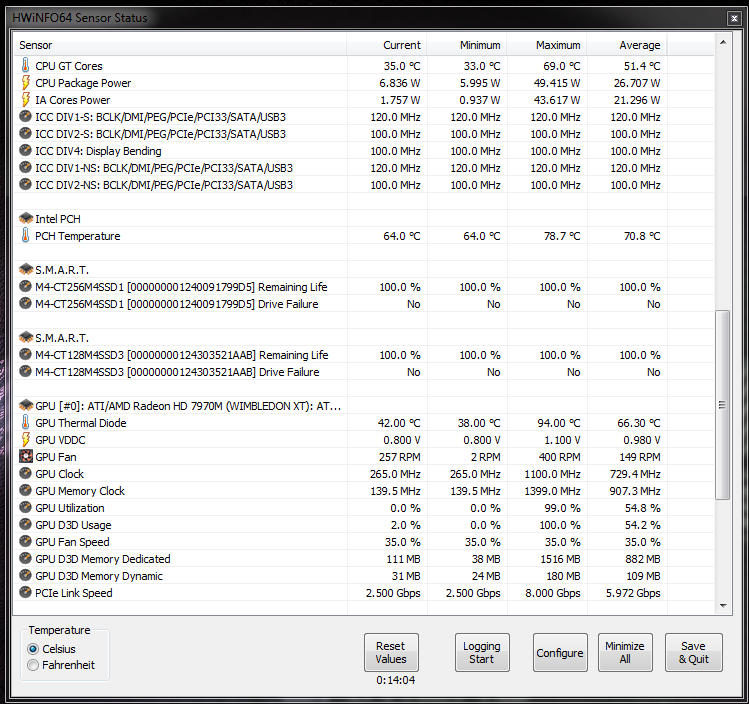
Task: Select the GPU D3D Memory Dedicated row
Action: [364, 559]
